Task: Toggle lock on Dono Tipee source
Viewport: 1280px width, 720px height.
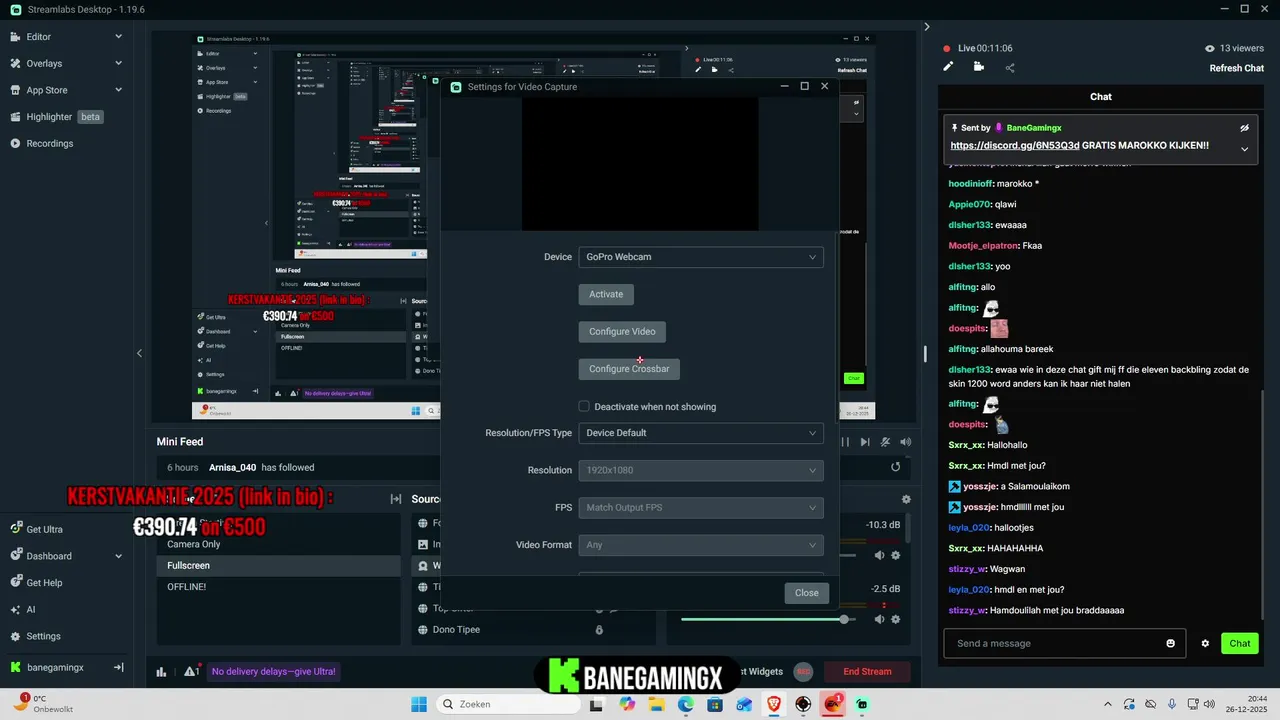Action: [599, 630]
